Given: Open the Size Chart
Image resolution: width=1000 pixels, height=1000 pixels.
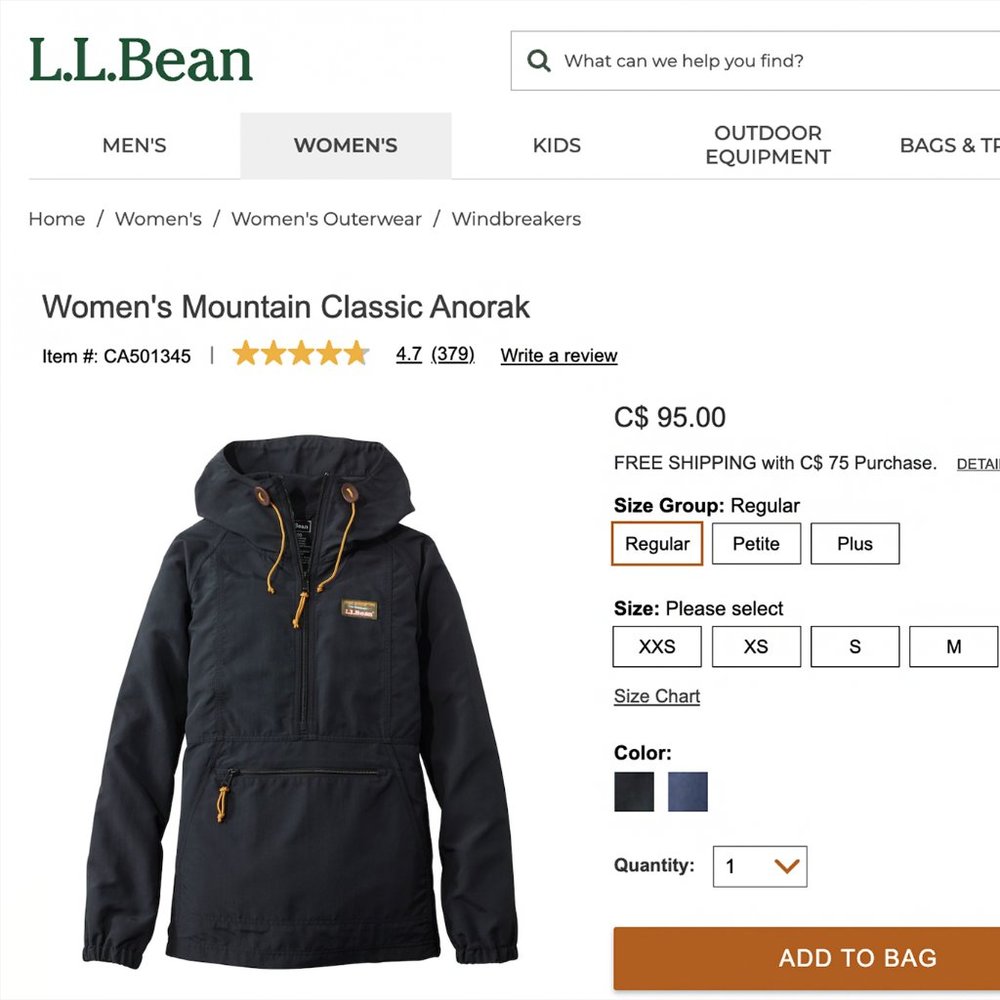Looking at the screenshot, I should tap(656, 696).
